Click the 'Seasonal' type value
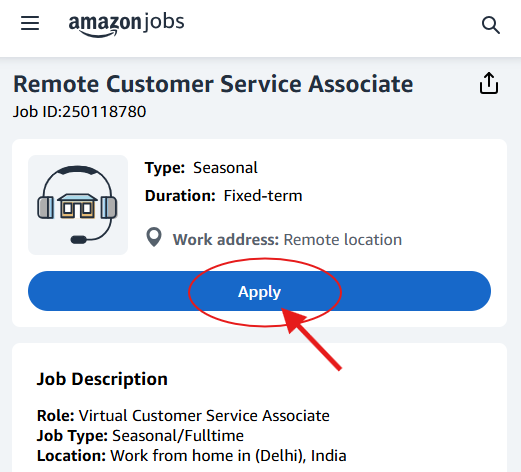The height and width of the screenshot is (472, 521). tap(225, 168)
